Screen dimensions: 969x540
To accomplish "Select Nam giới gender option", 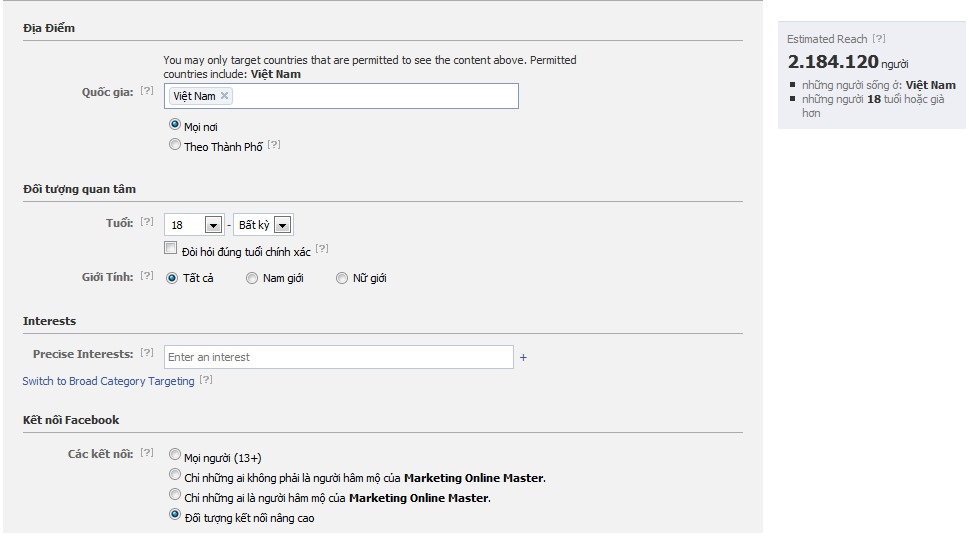I will [252, 278].
